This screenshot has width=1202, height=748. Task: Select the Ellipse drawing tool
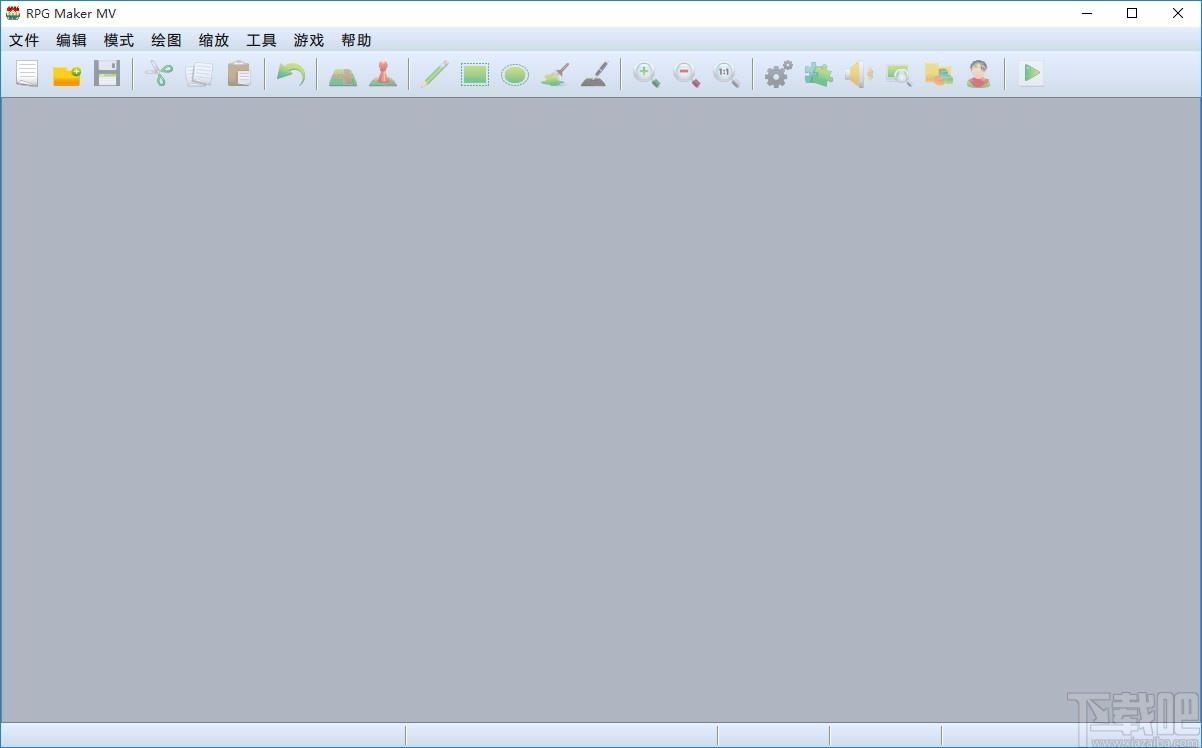[514, 73]
